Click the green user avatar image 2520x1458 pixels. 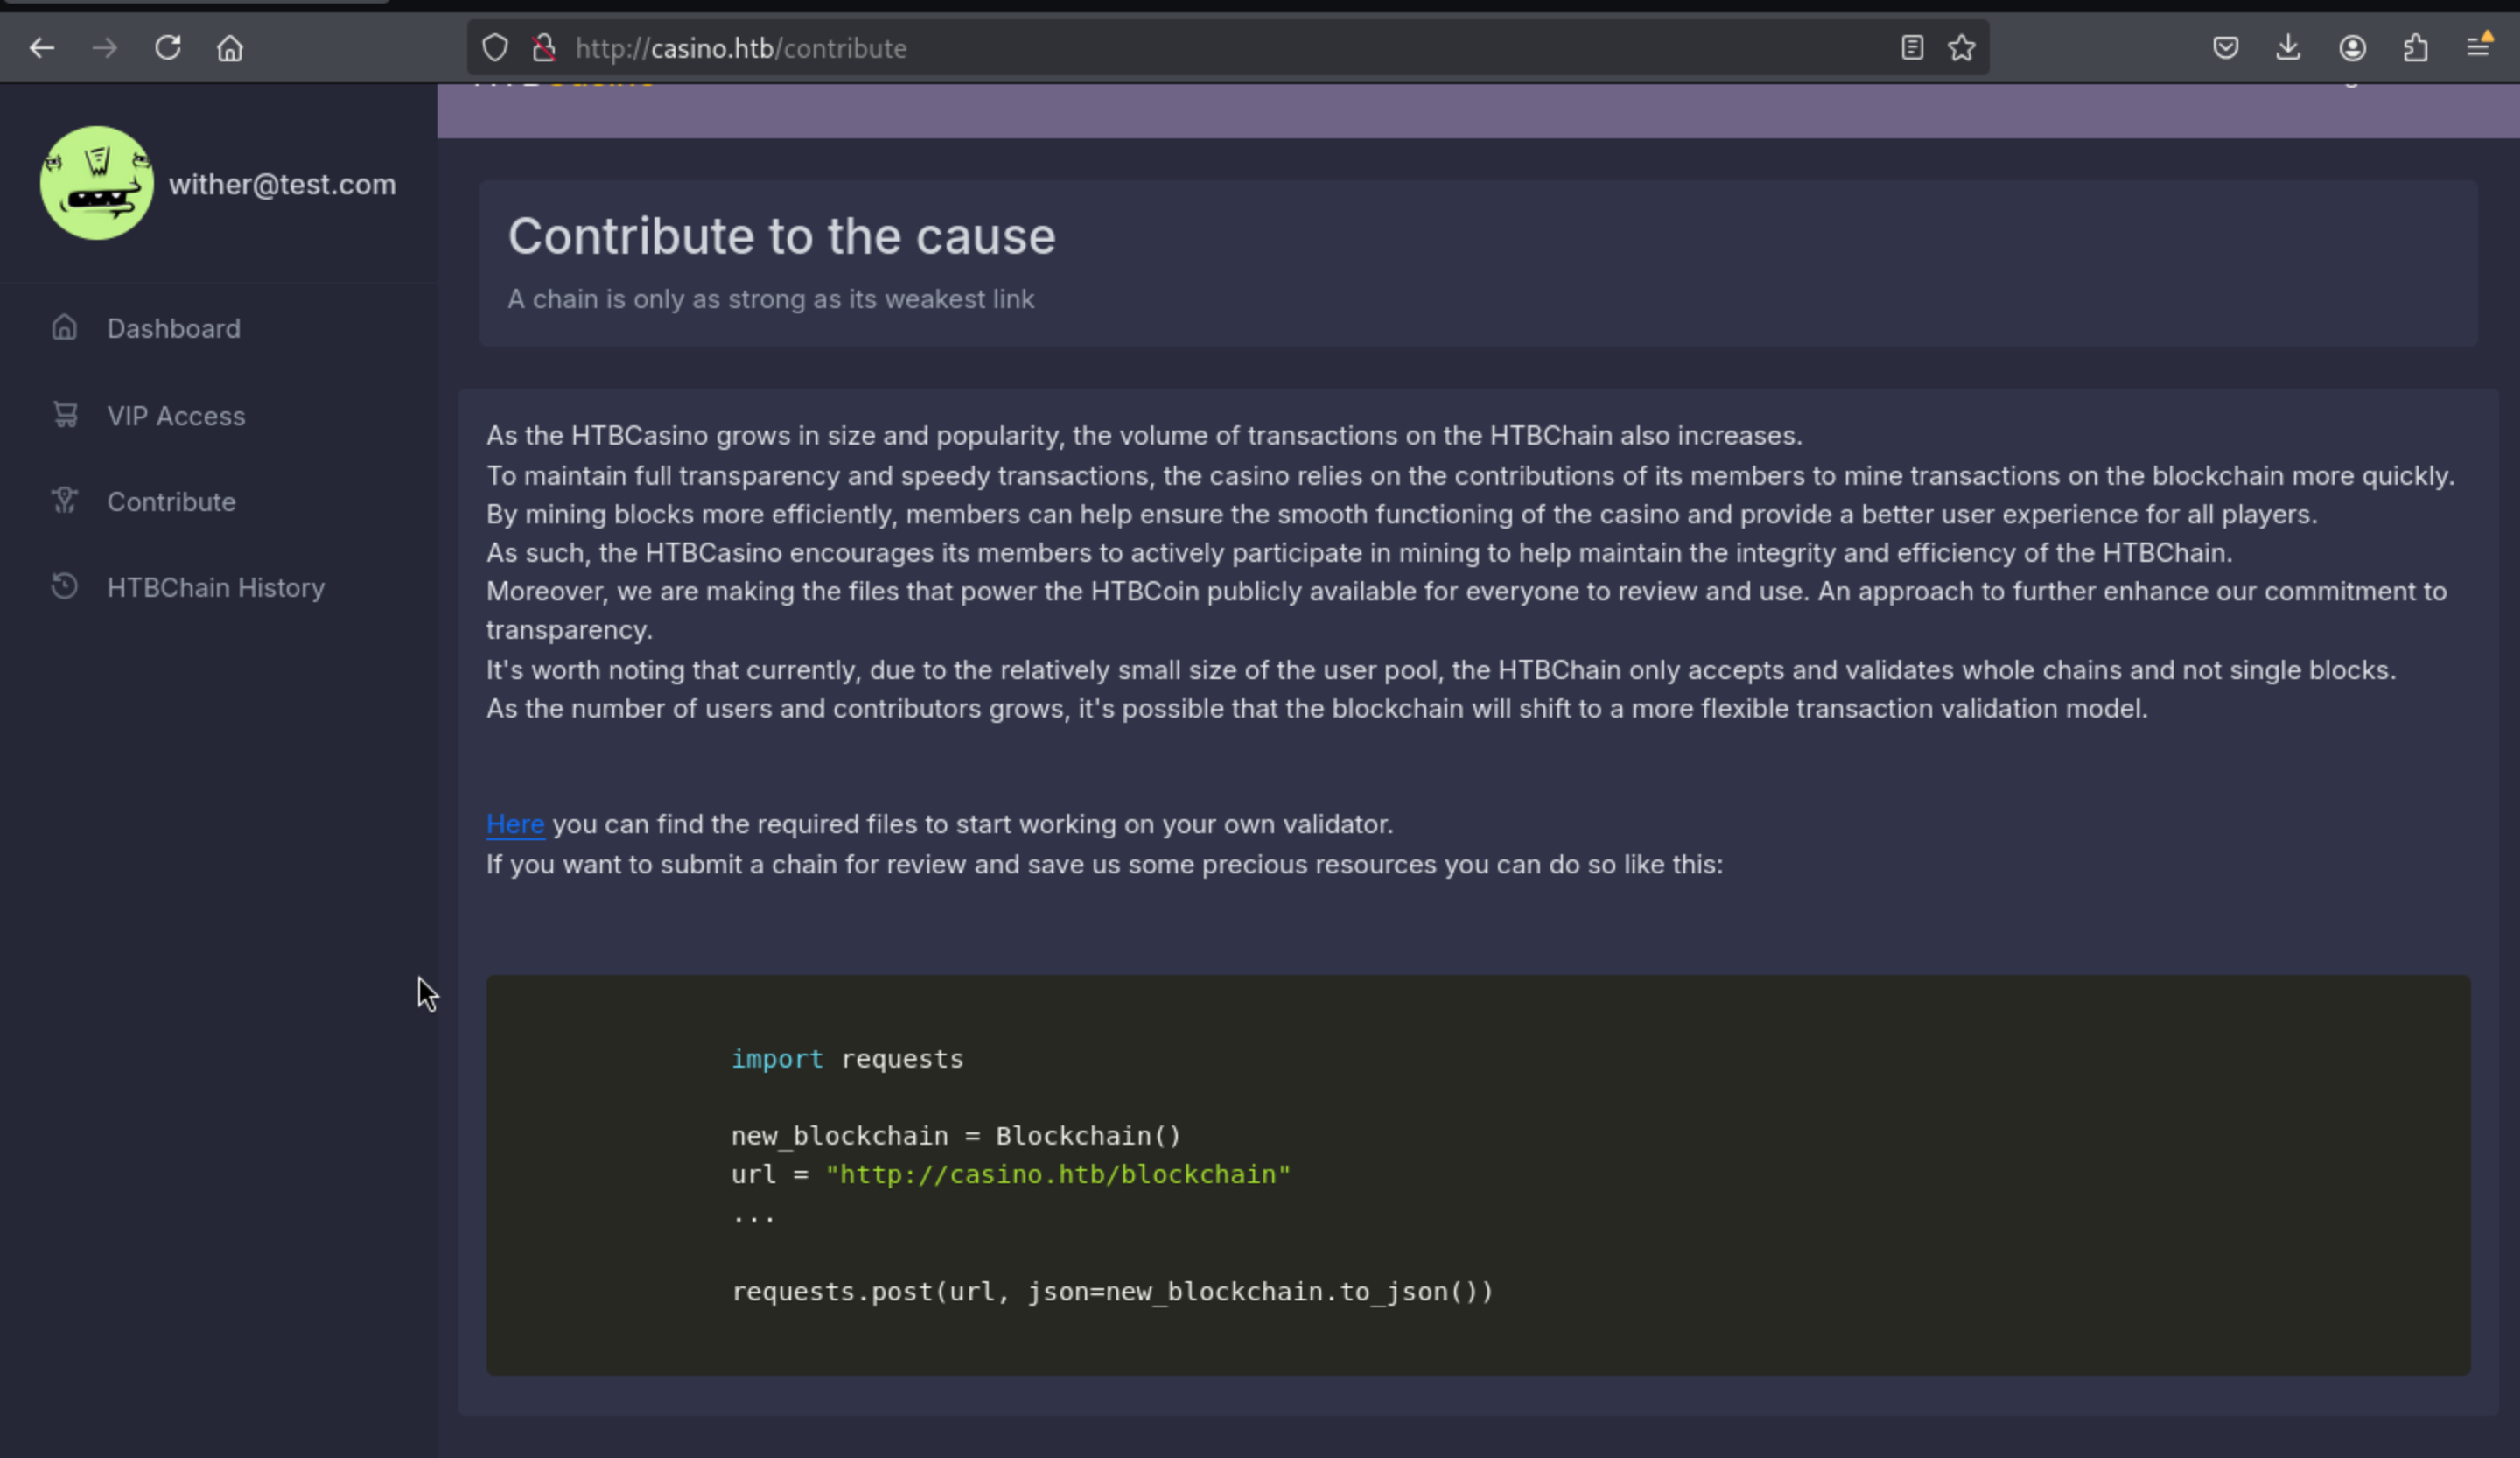click(97, 183)
